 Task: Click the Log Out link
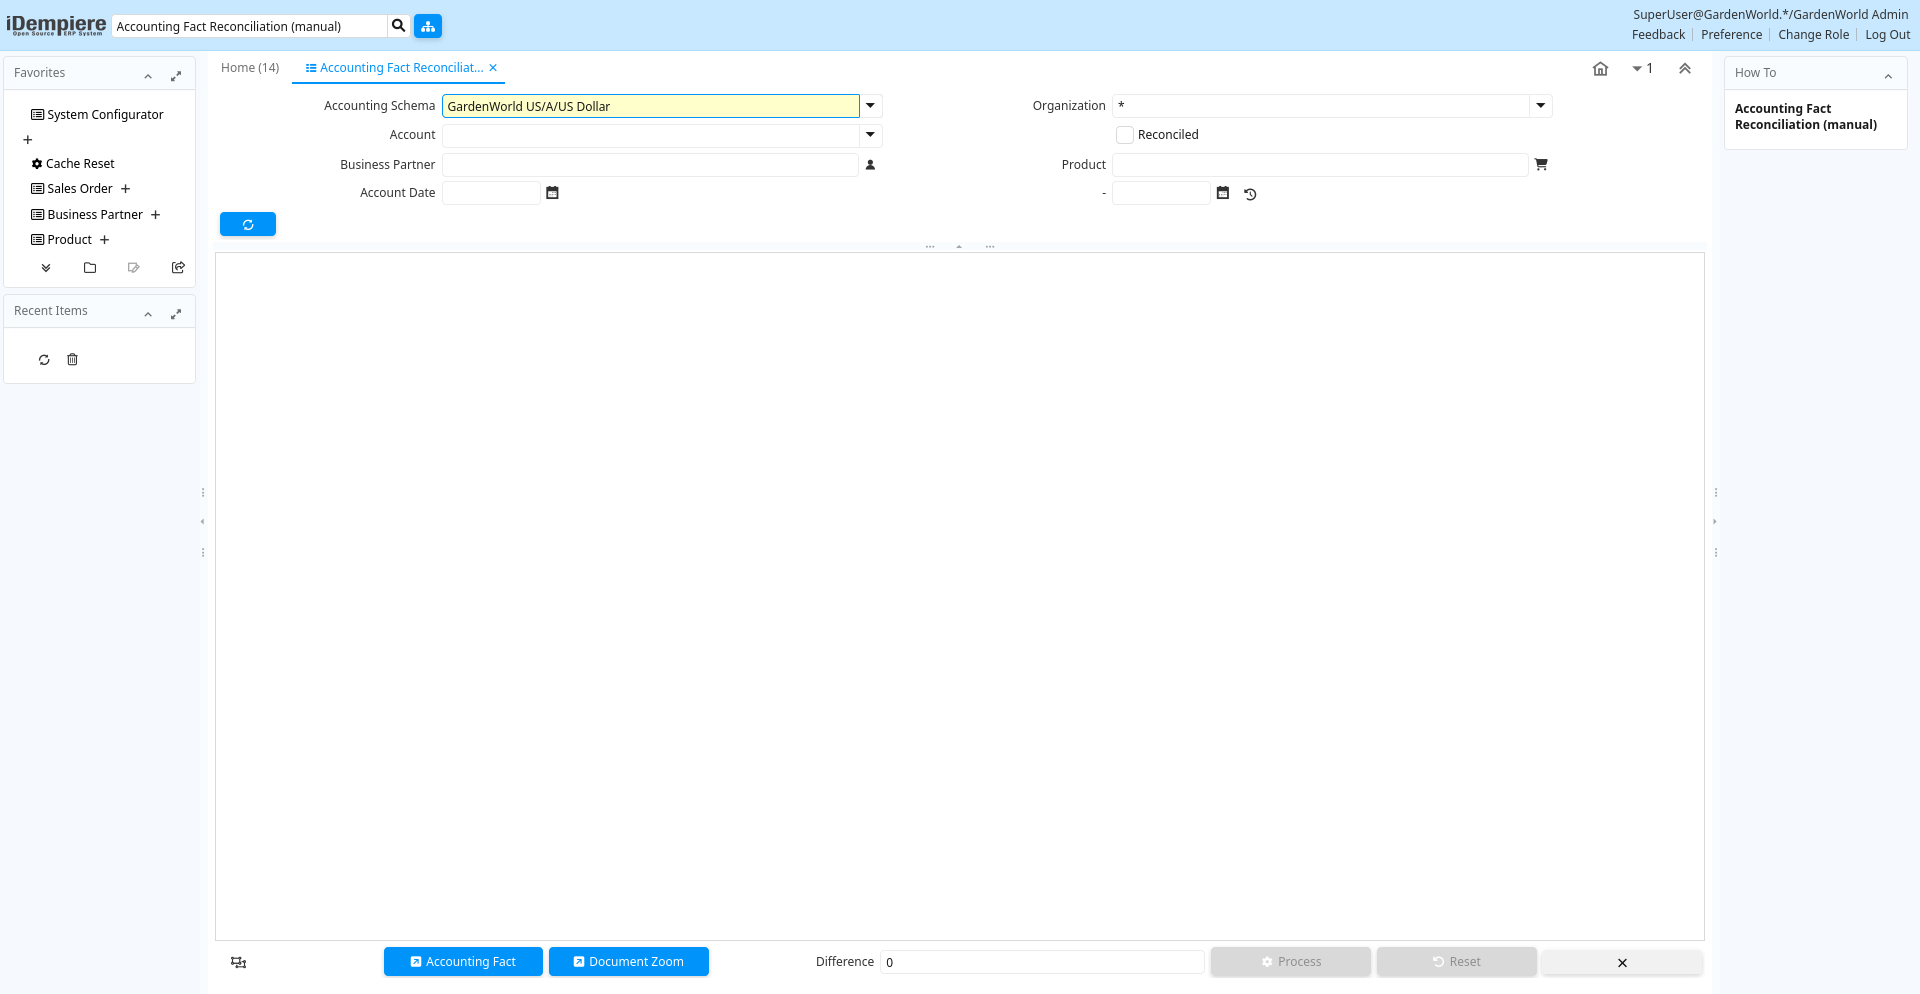coord(1887,35)
